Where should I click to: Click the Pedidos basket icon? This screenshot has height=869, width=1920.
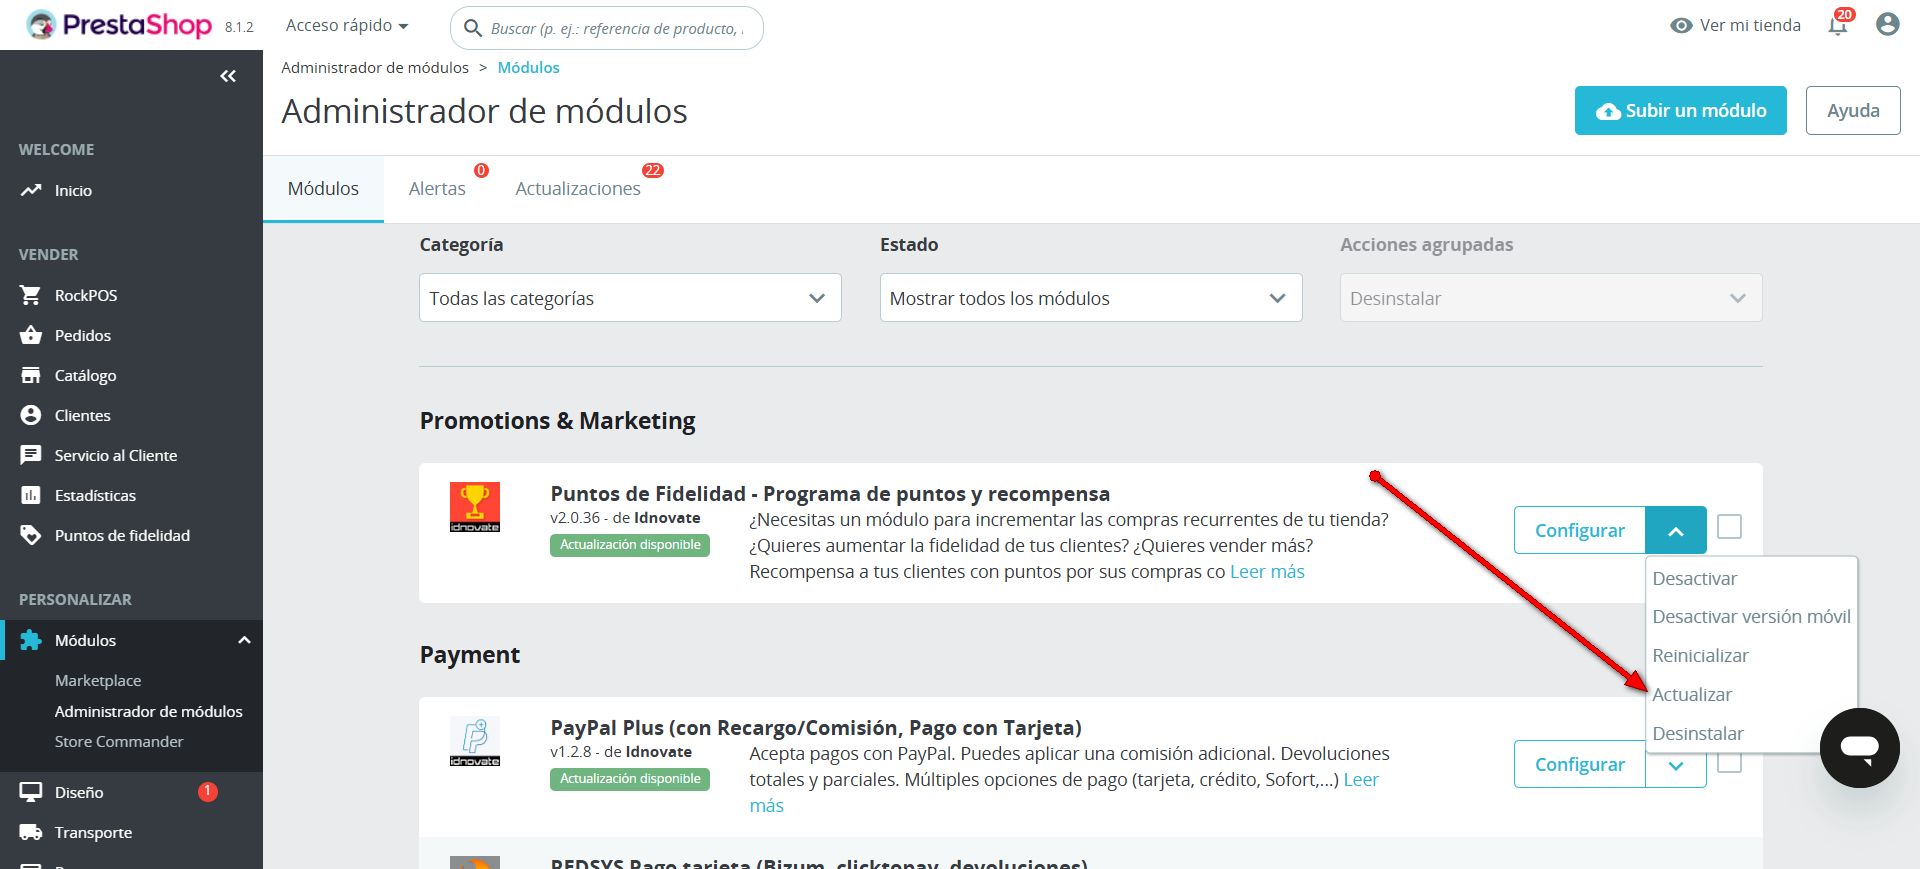(31, 335)
